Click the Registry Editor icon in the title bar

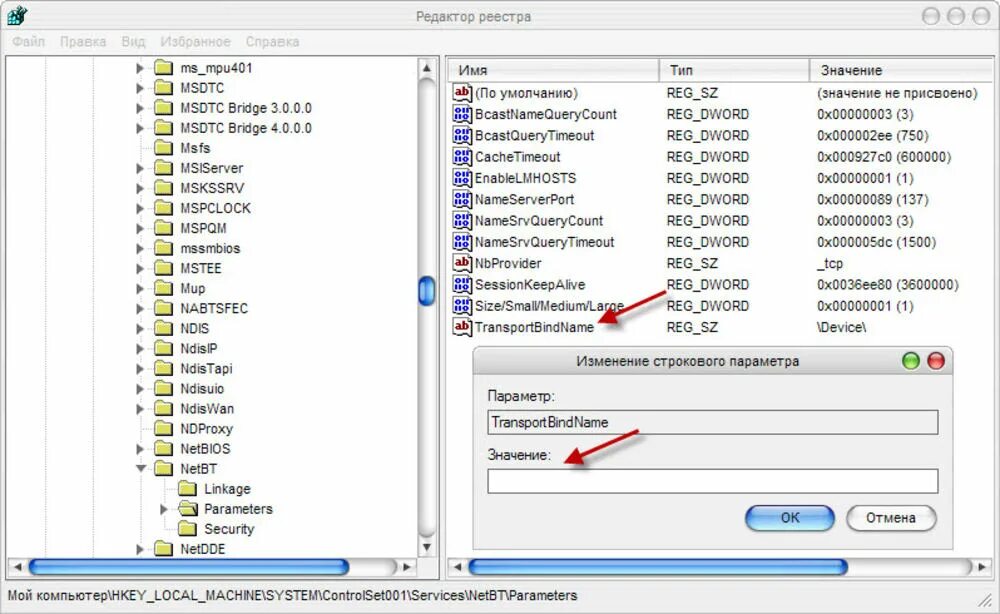click(x=15, y=15)
